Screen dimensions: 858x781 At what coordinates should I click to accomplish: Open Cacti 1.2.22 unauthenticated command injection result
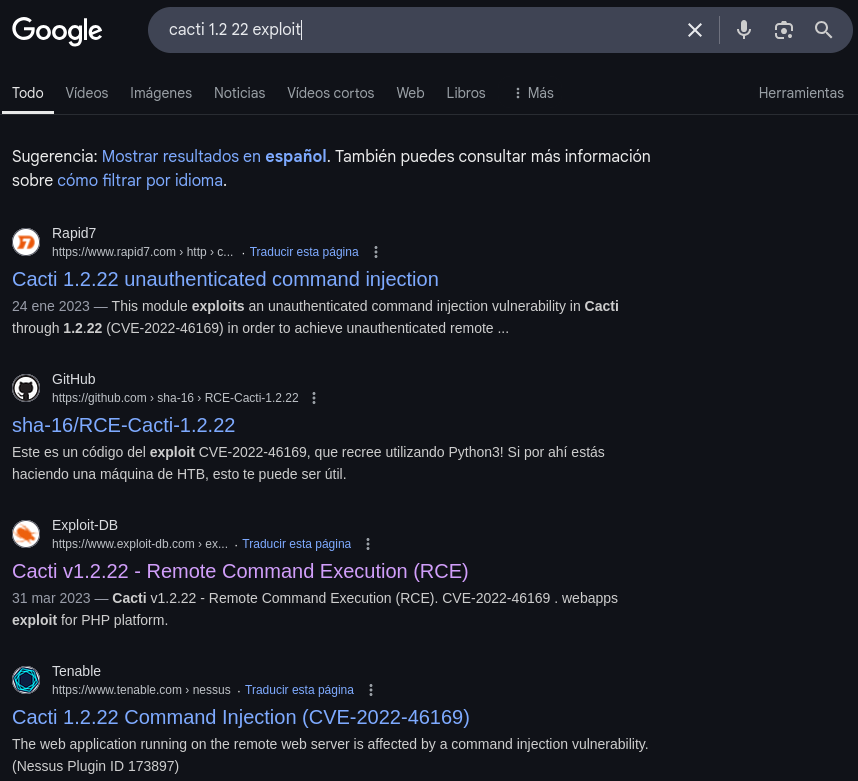pos(225,279)
